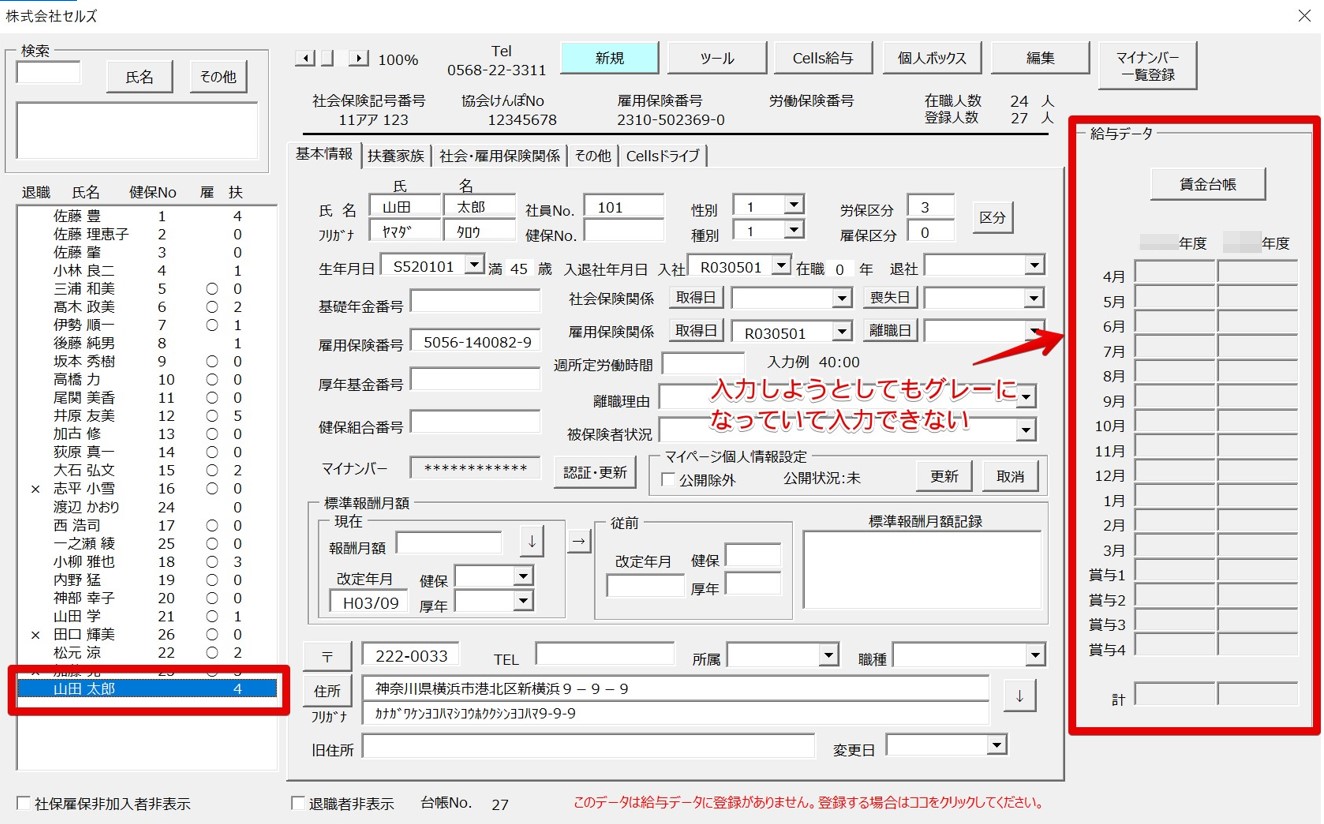Screen dimensions: 1324x824
Task: Open the 生年月日 dropdown
Action: [x=473, y=266]
